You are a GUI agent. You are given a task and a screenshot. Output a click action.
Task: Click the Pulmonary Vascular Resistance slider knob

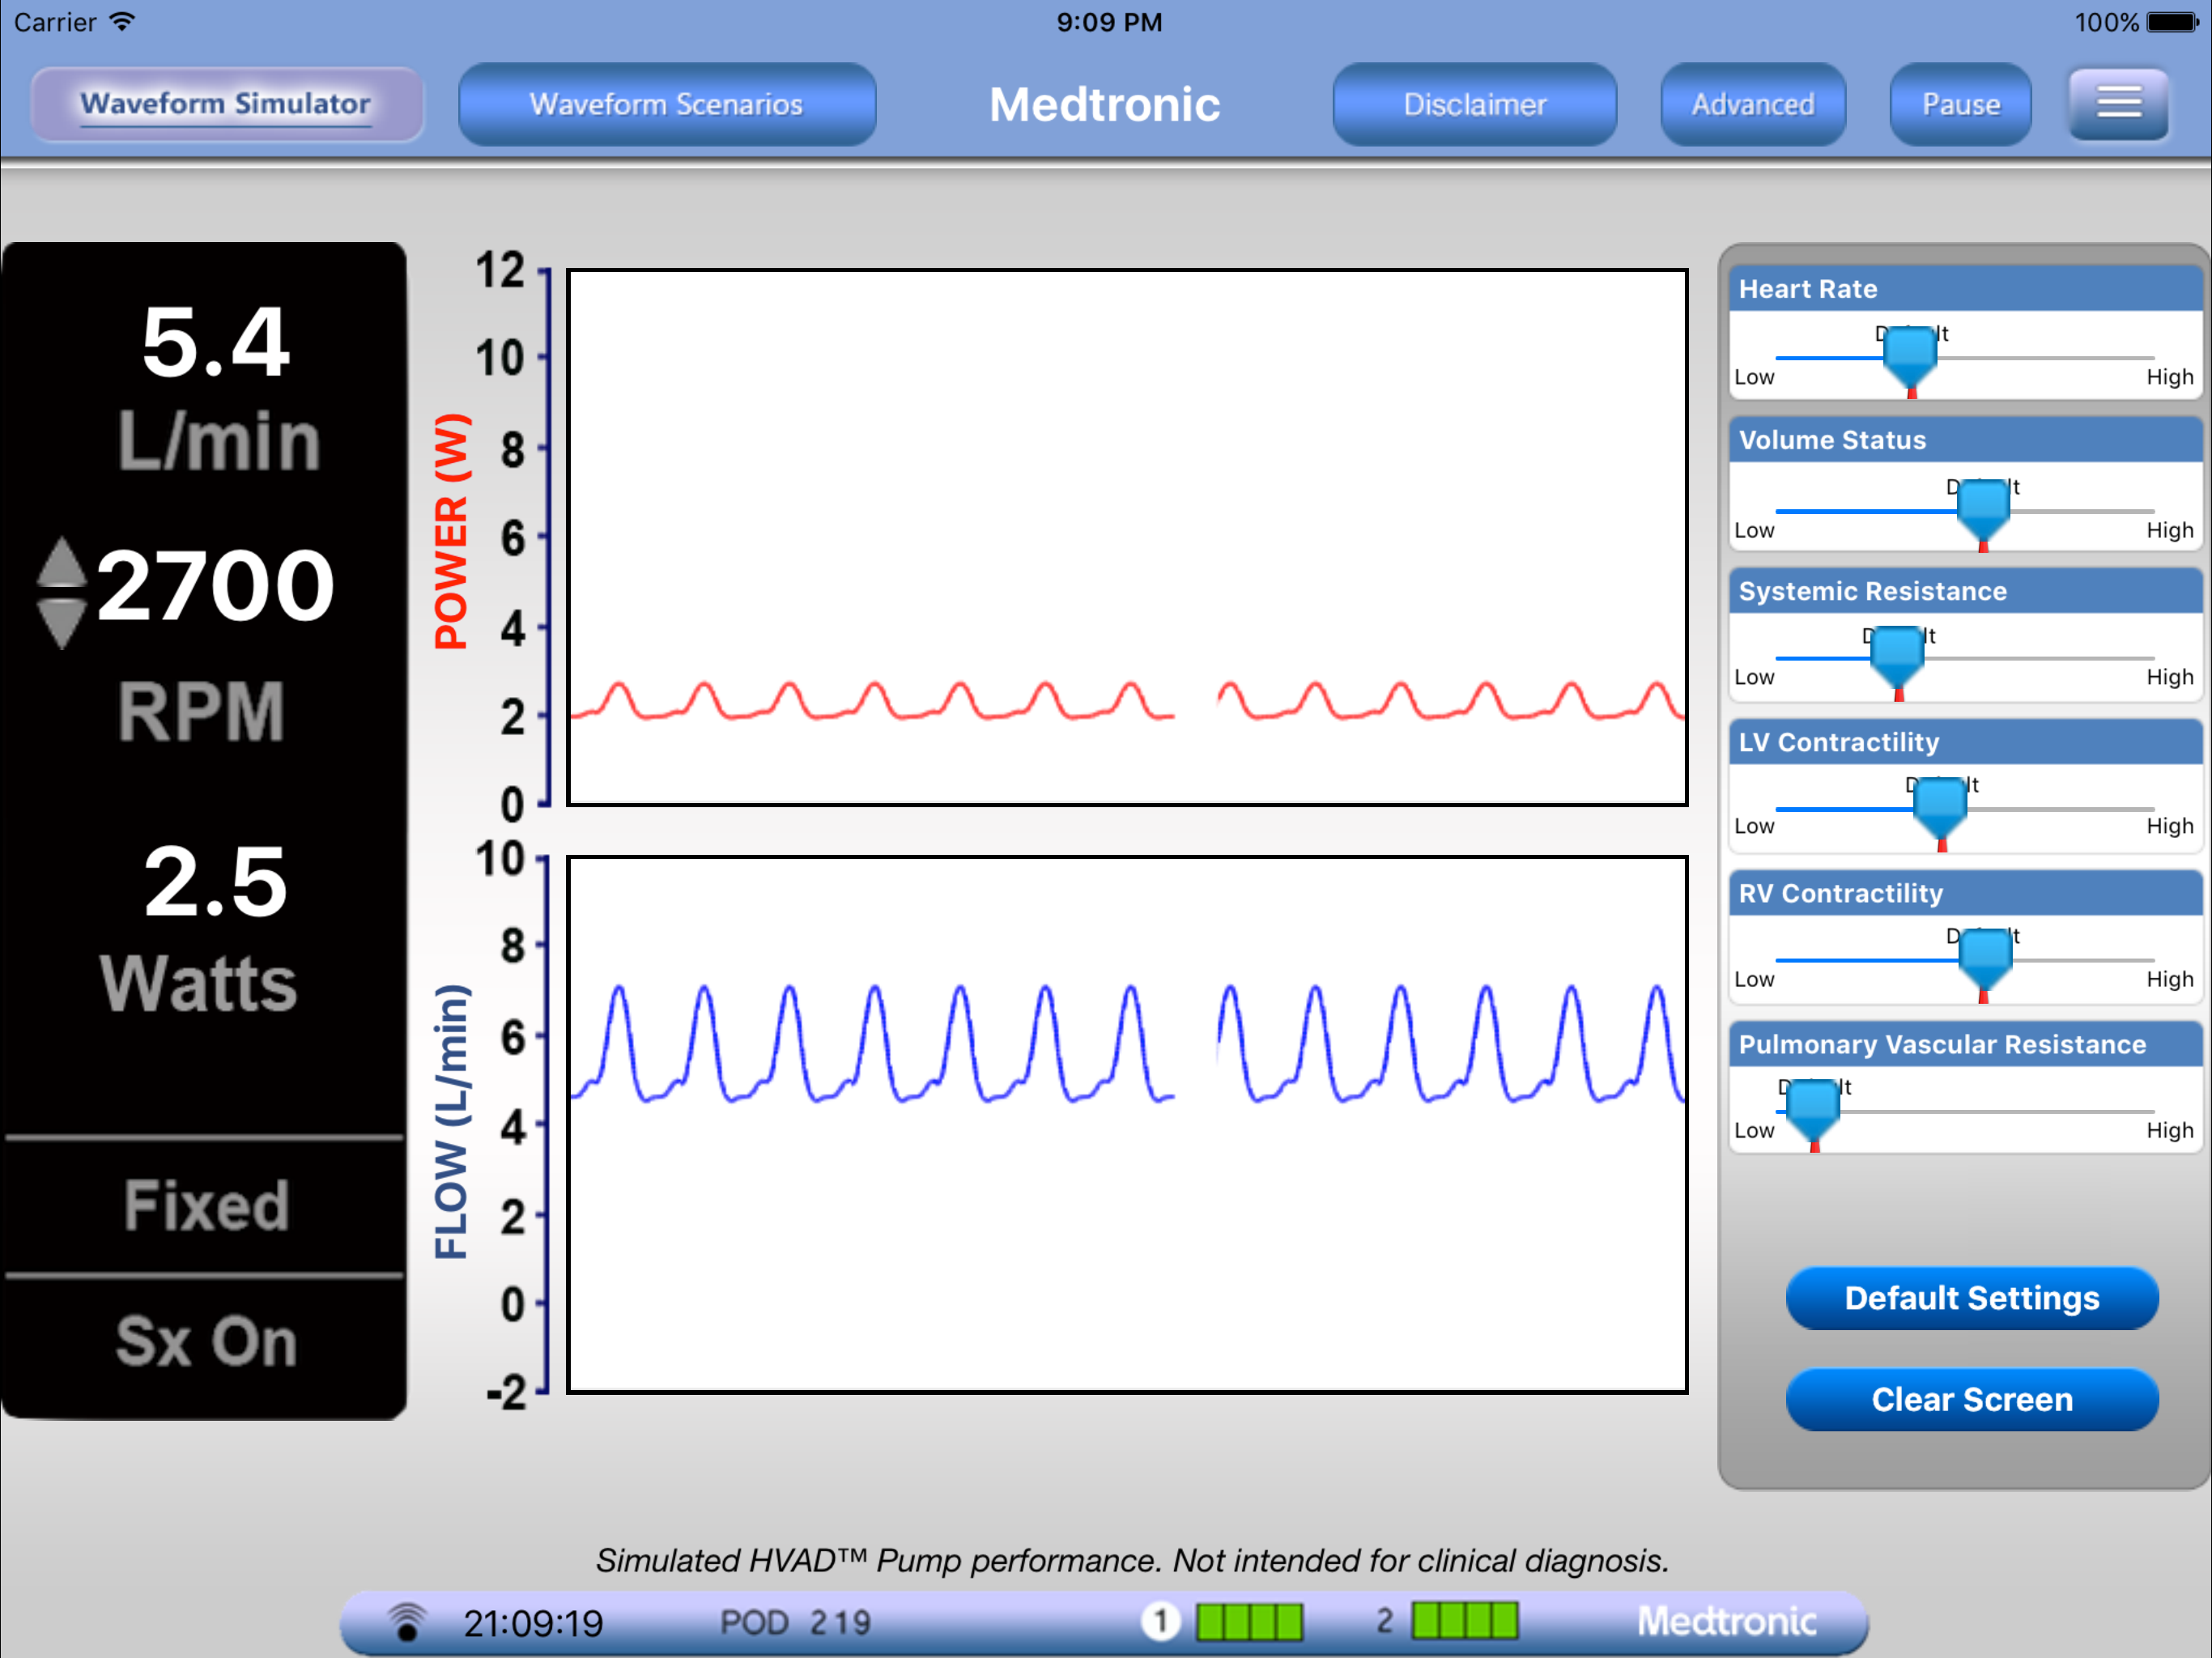coord(1813,1109)
